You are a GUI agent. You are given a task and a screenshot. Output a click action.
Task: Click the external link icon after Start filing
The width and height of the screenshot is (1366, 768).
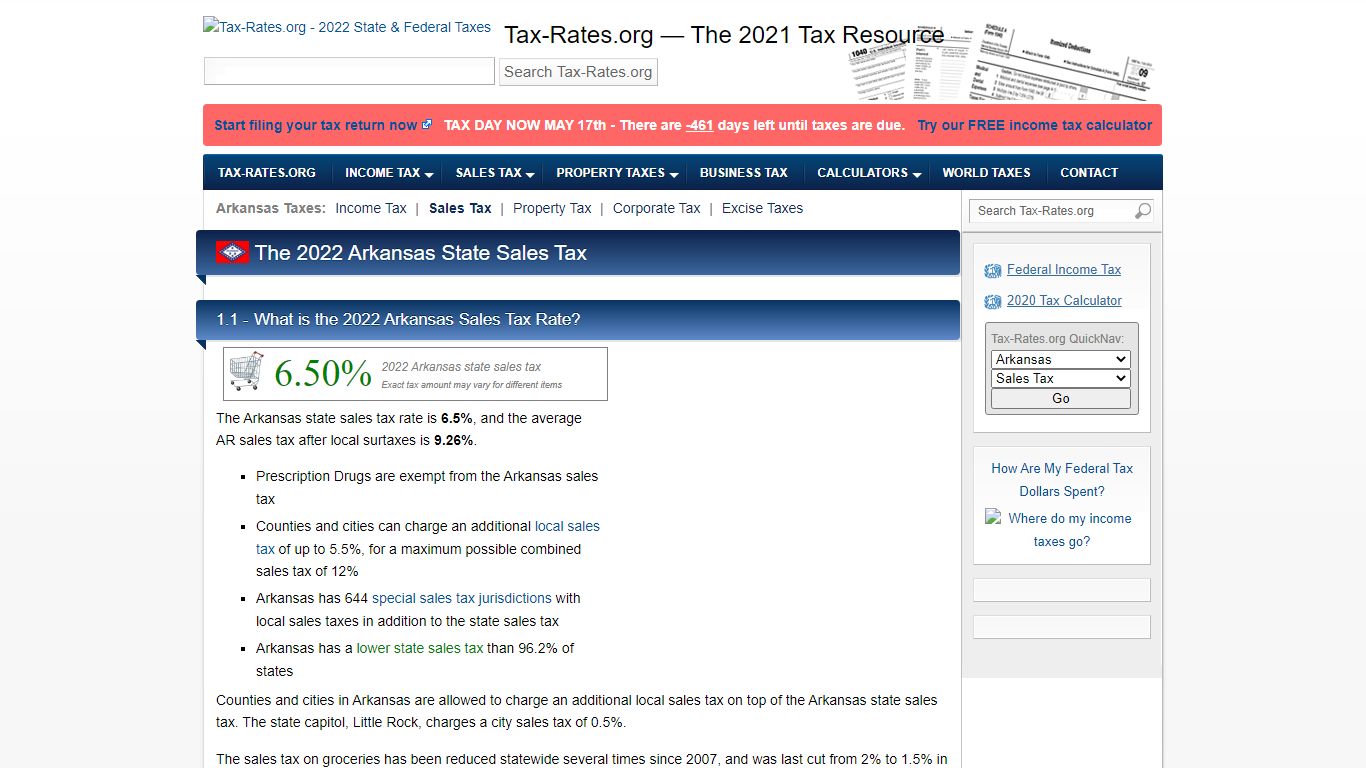(x=427, y=125)
